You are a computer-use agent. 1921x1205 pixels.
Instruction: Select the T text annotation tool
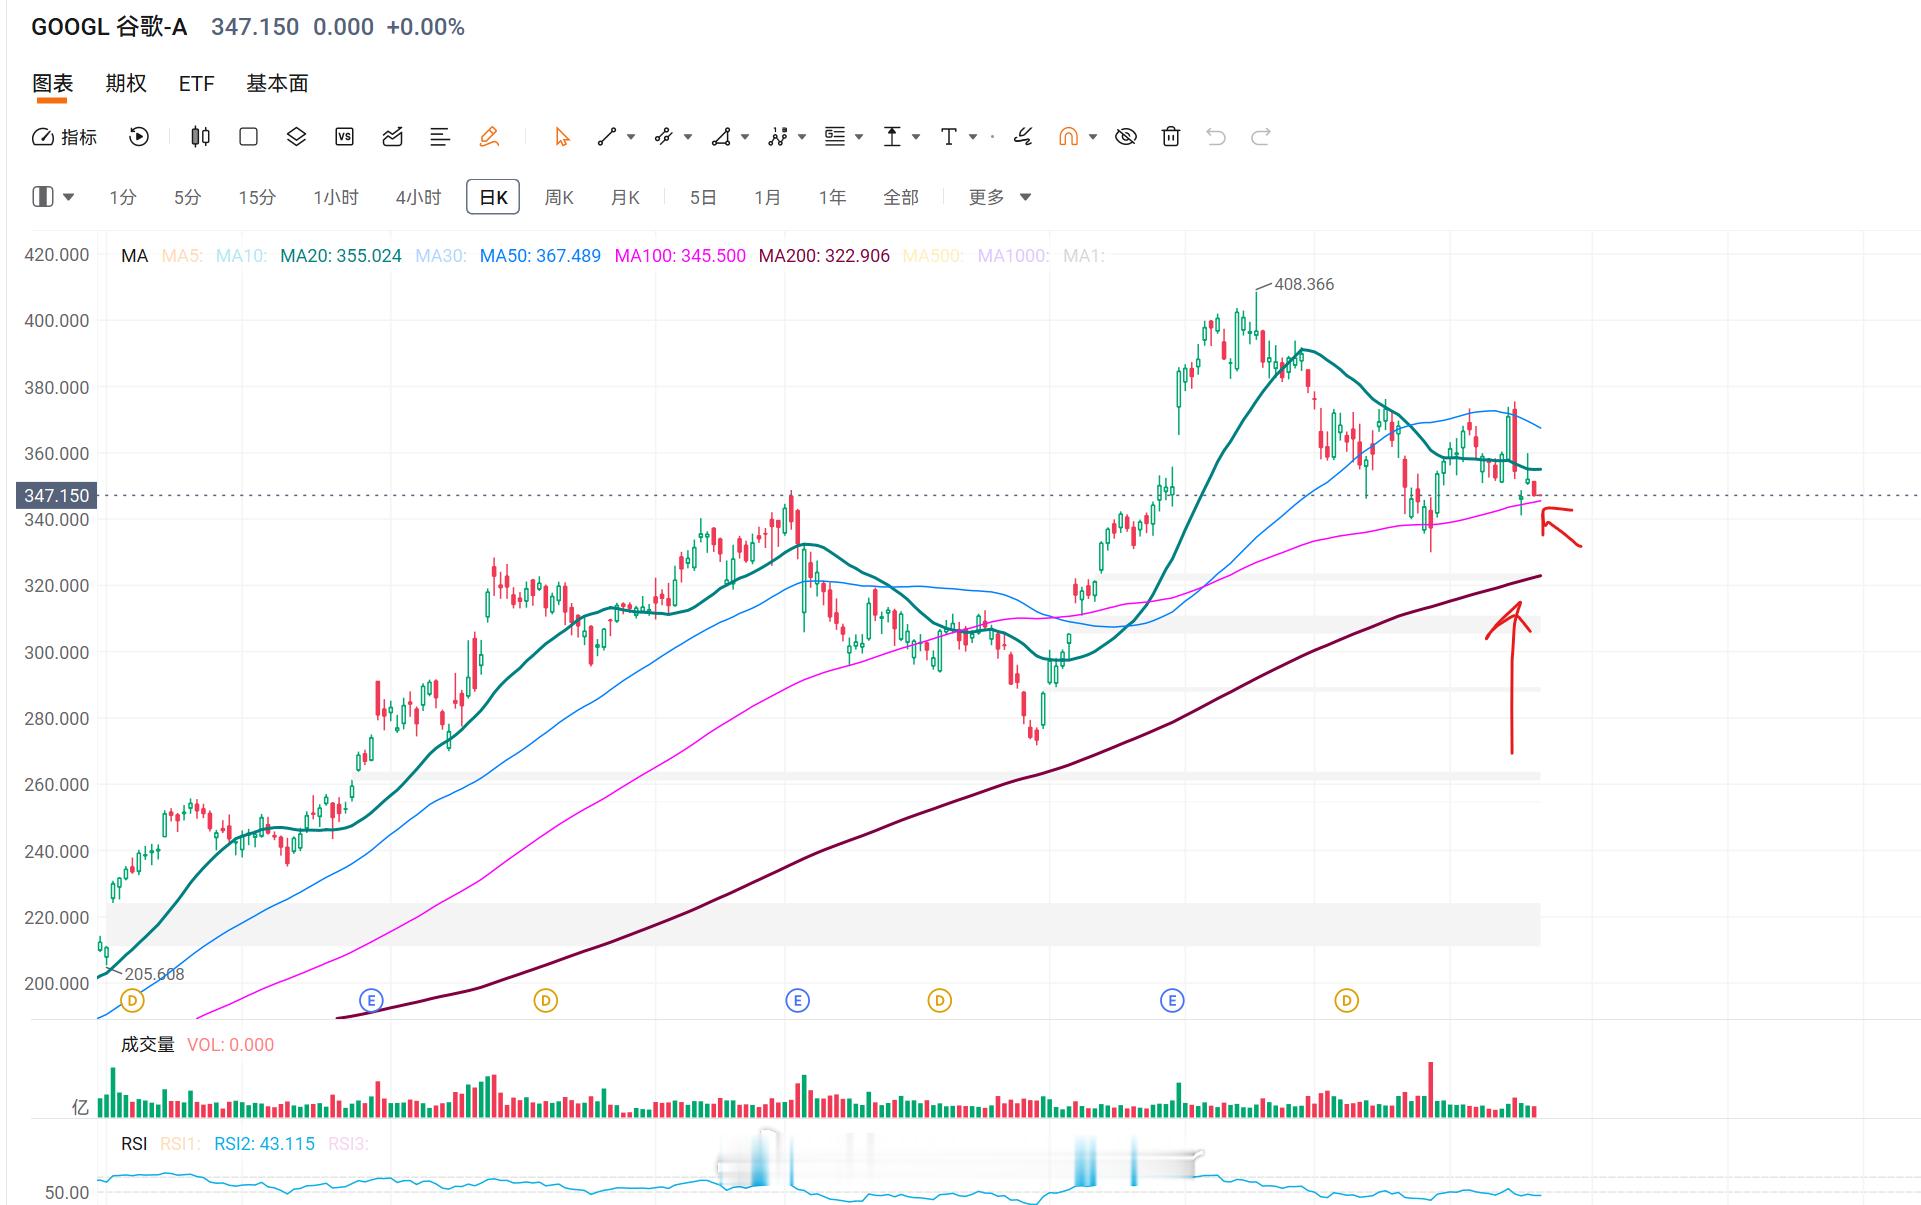point(949,137)
